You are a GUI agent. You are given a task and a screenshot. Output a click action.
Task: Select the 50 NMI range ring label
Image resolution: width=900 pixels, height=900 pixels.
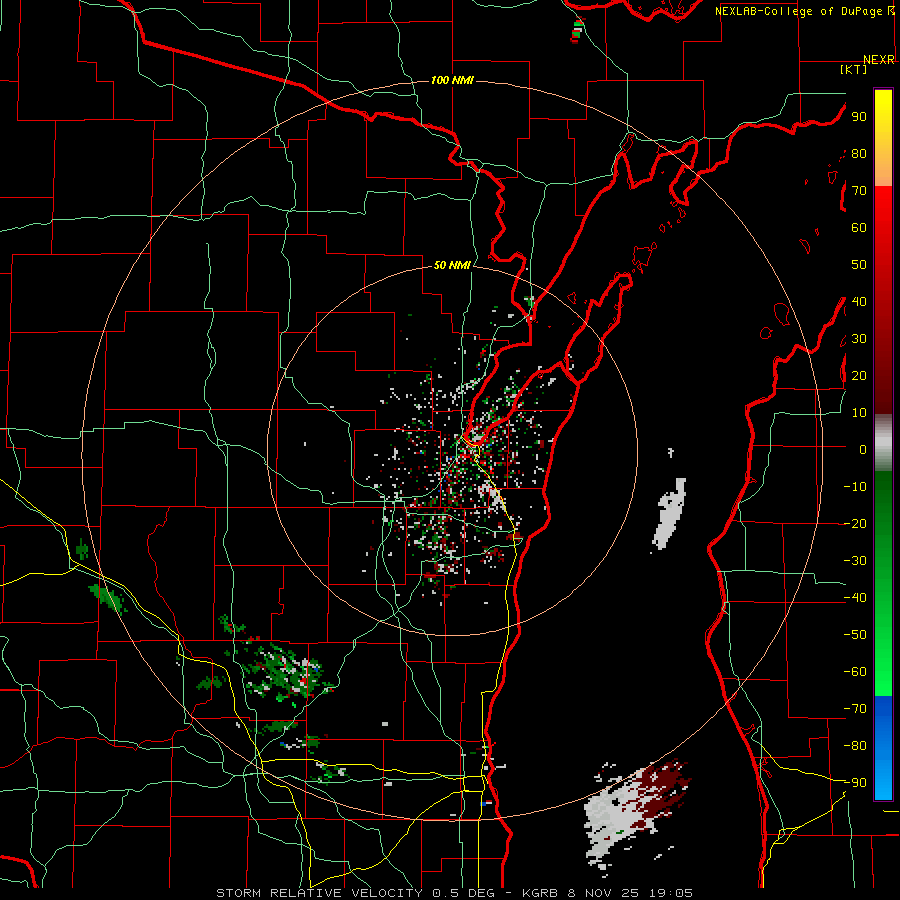pos(452,265)
